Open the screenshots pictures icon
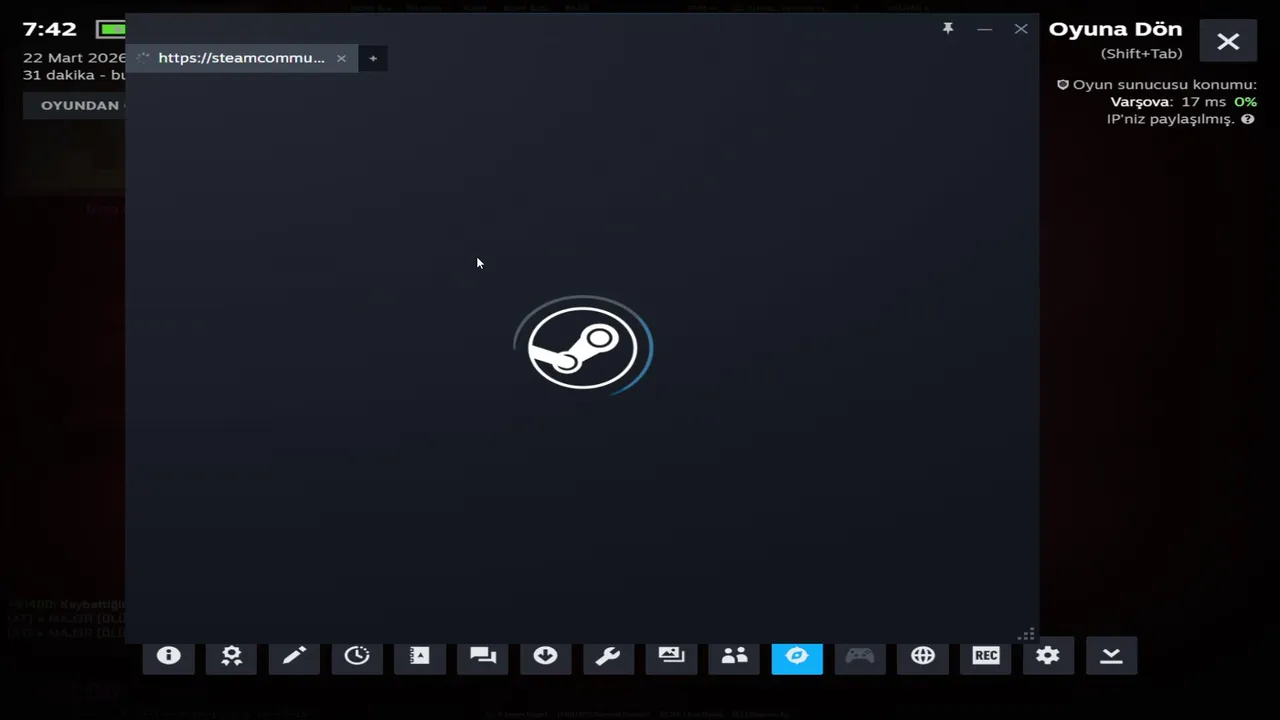1280x720 pixels. point(671,656)
